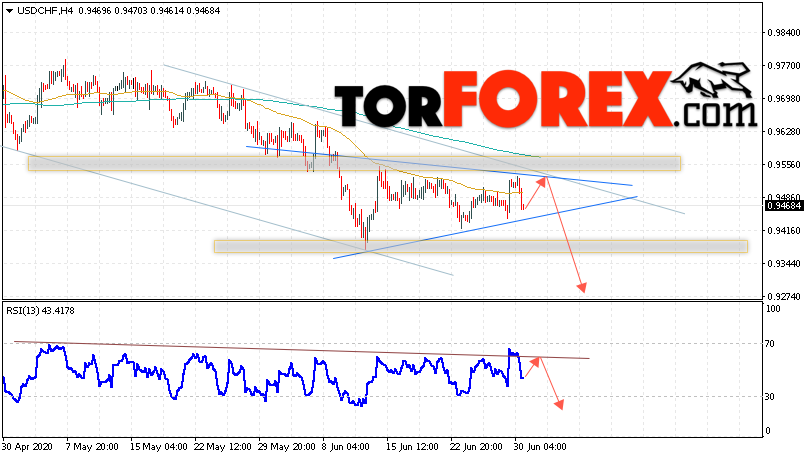Select the RSI(13) 43.4178 indicator label

point(40,311)
